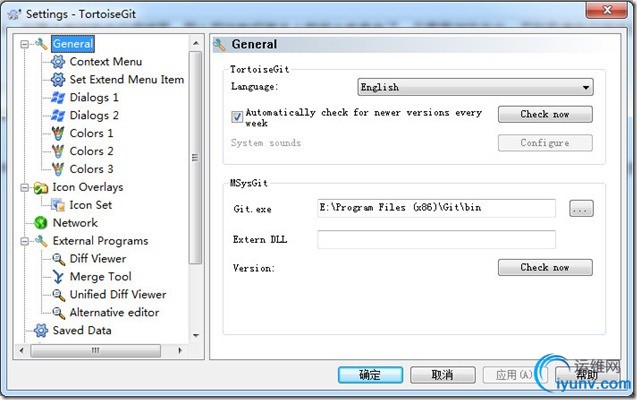The width and height of the screenshot is (637, 400).
Task: Click the Unified Diff Viewer magnifier icon
Action: click(x=58, y=294)
